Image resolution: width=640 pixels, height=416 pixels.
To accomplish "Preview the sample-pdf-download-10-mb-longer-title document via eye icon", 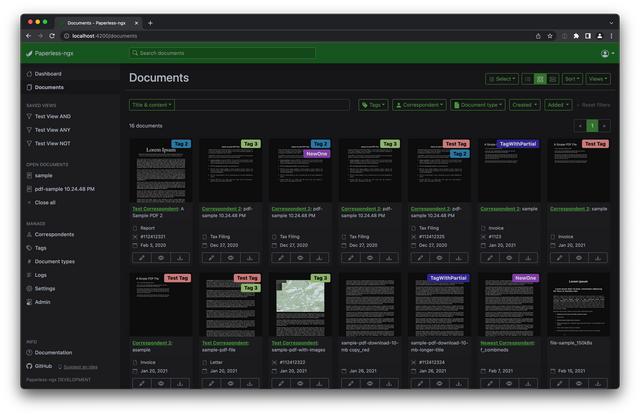I will (439, 383).
